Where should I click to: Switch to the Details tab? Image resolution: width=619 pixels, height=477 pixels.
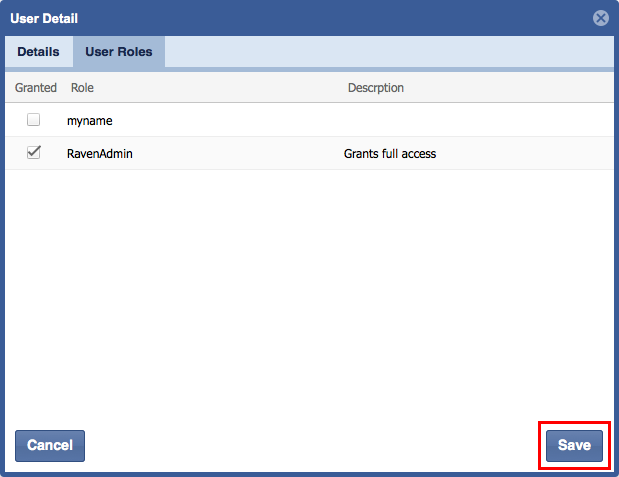(38, 52)
